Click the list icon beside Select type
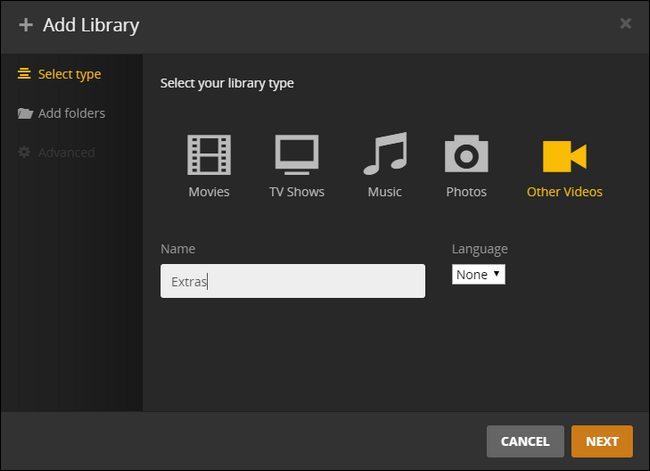The image size is (650, 471). (x=25, y=74)
